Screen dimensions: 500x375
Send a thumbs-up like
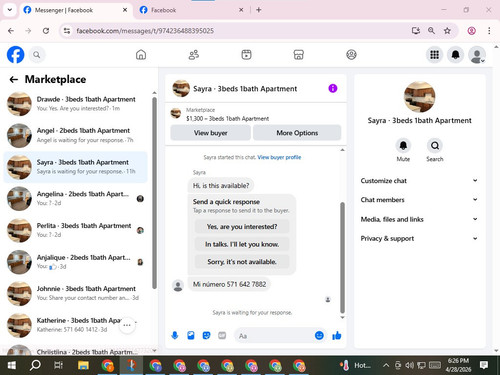pyautogui.click(x=337, y=335)
